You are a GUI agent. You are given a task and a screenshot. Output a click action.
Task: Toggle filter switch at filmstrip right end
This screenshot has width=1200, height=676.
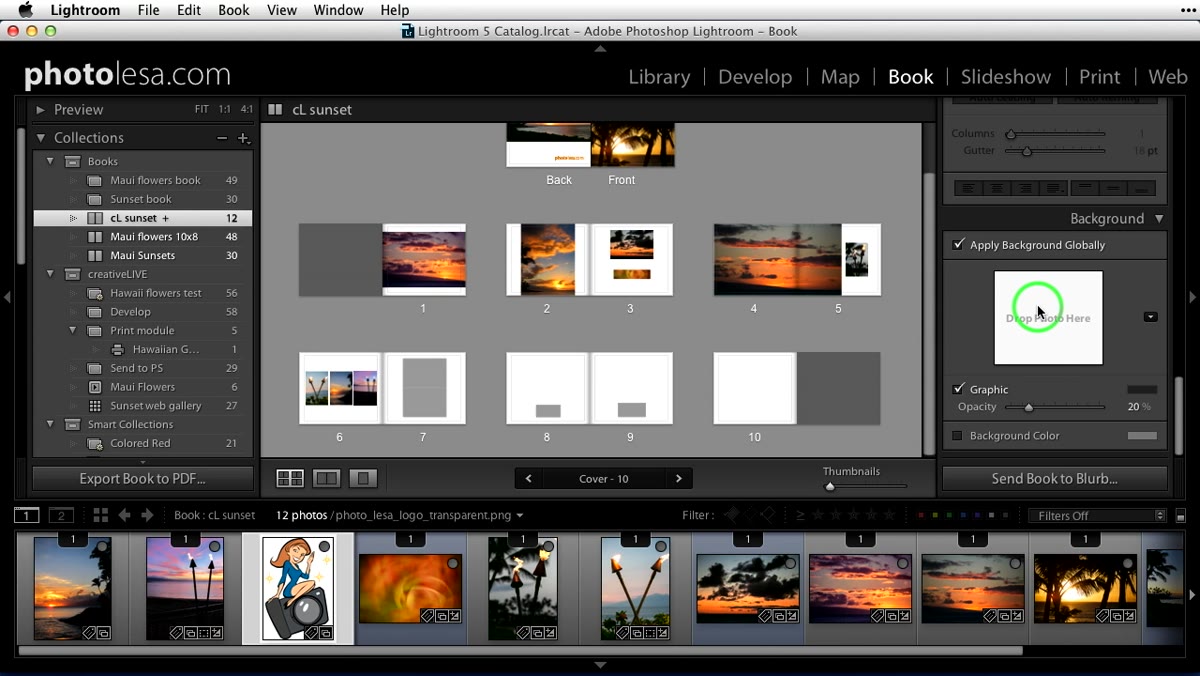(x=1181, y=516)
